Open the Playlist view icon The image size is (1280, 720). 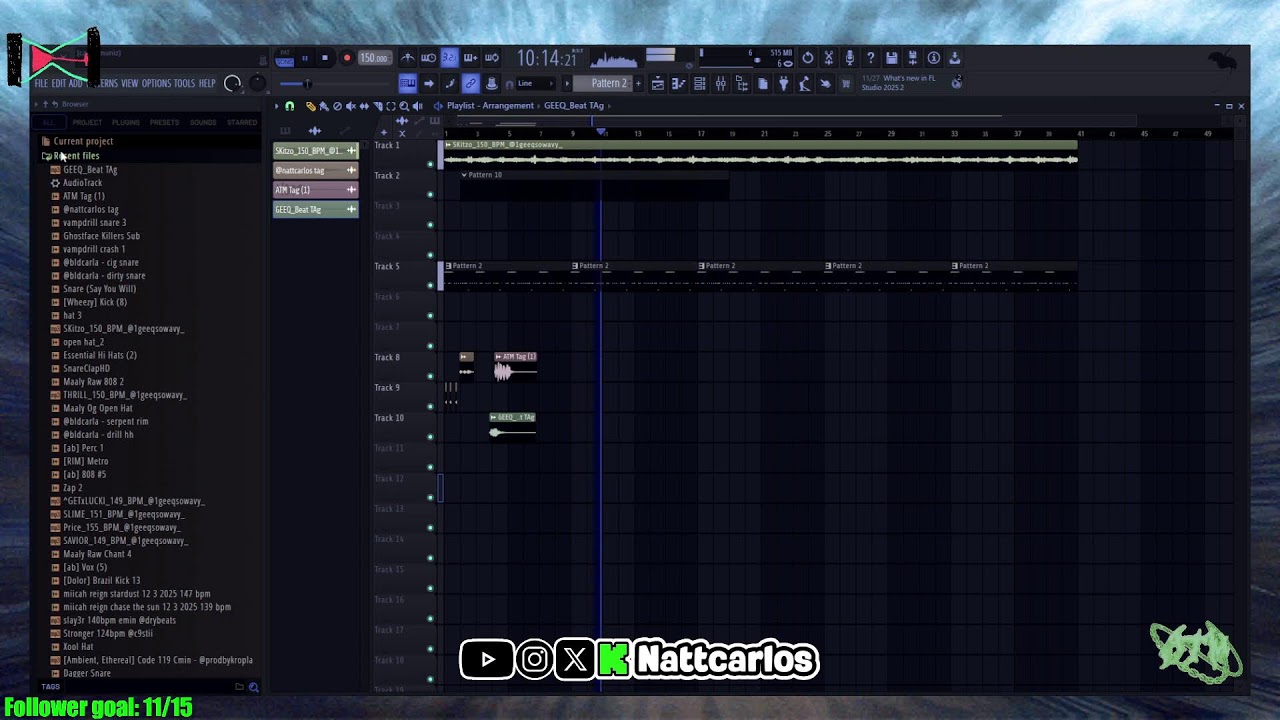tap(658, 84)
